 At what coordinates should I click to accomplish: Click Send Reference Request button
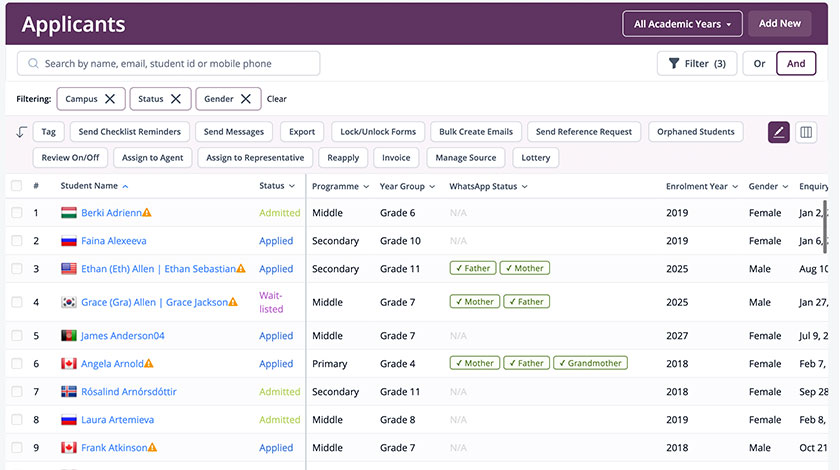(584, 132)
